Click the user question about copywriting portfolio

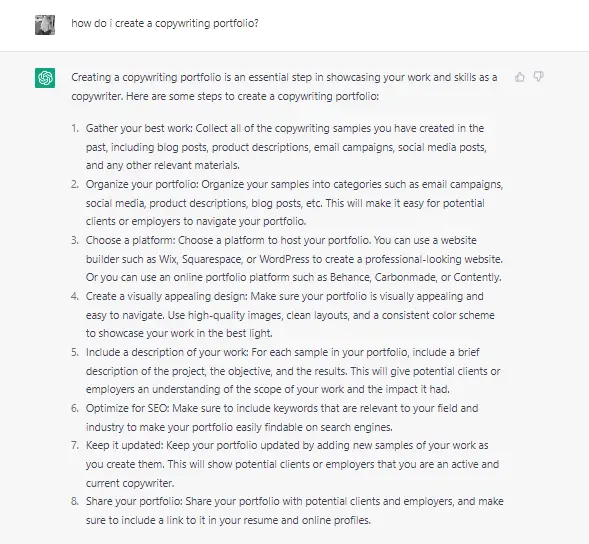coord(165,23)
